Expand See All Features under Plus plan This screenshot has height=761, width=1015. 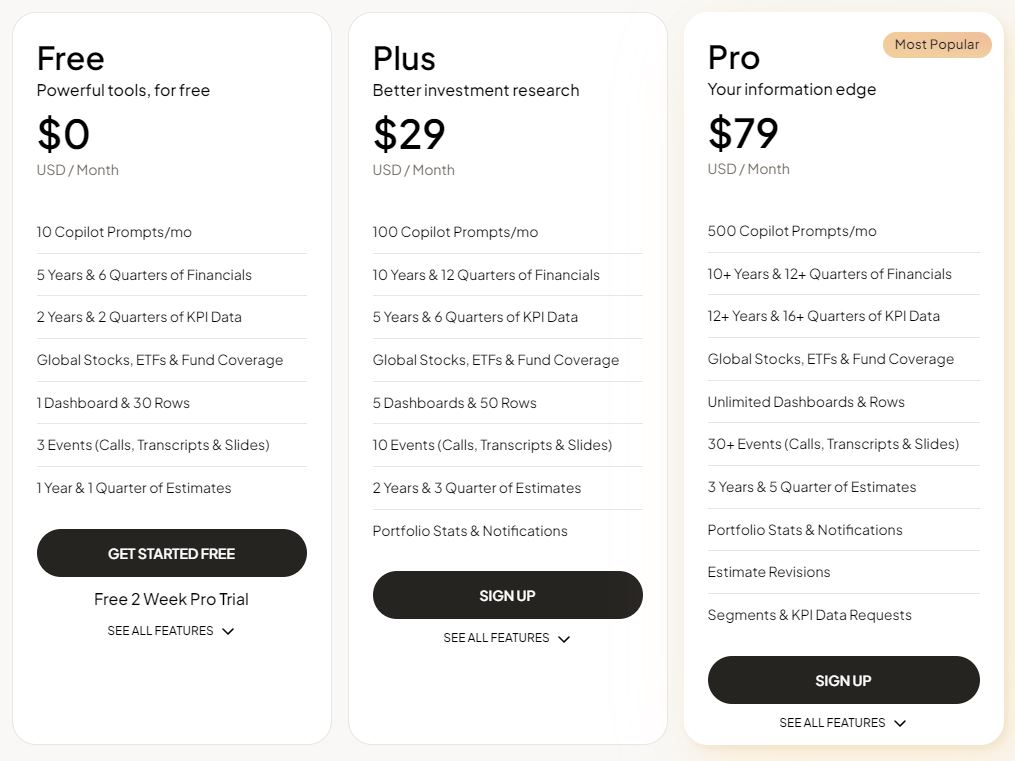(507, 638)
